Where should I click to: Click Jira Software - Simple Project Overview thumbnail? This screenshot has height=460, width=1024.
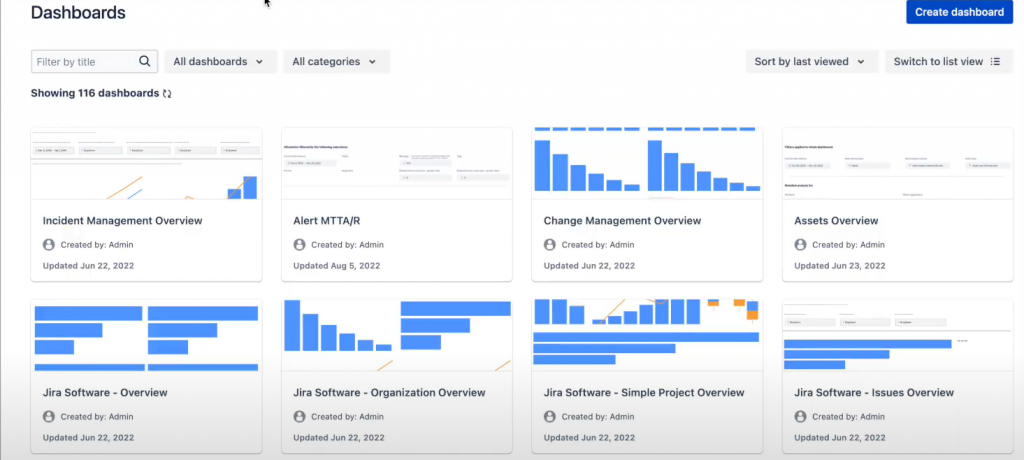click(x=646, y=335)
